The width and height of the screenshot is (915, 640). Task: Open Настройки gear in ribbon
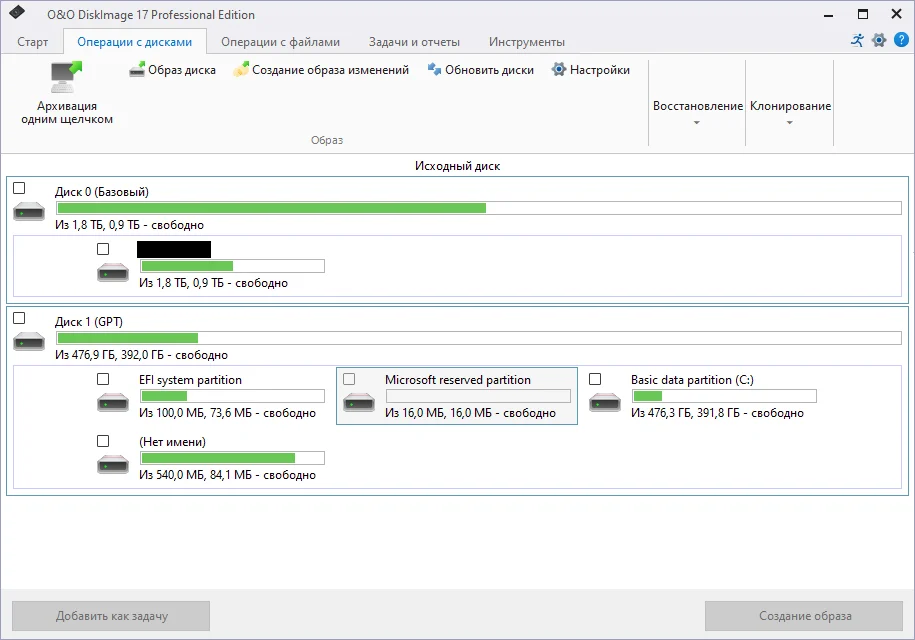[x=559, y=70]
